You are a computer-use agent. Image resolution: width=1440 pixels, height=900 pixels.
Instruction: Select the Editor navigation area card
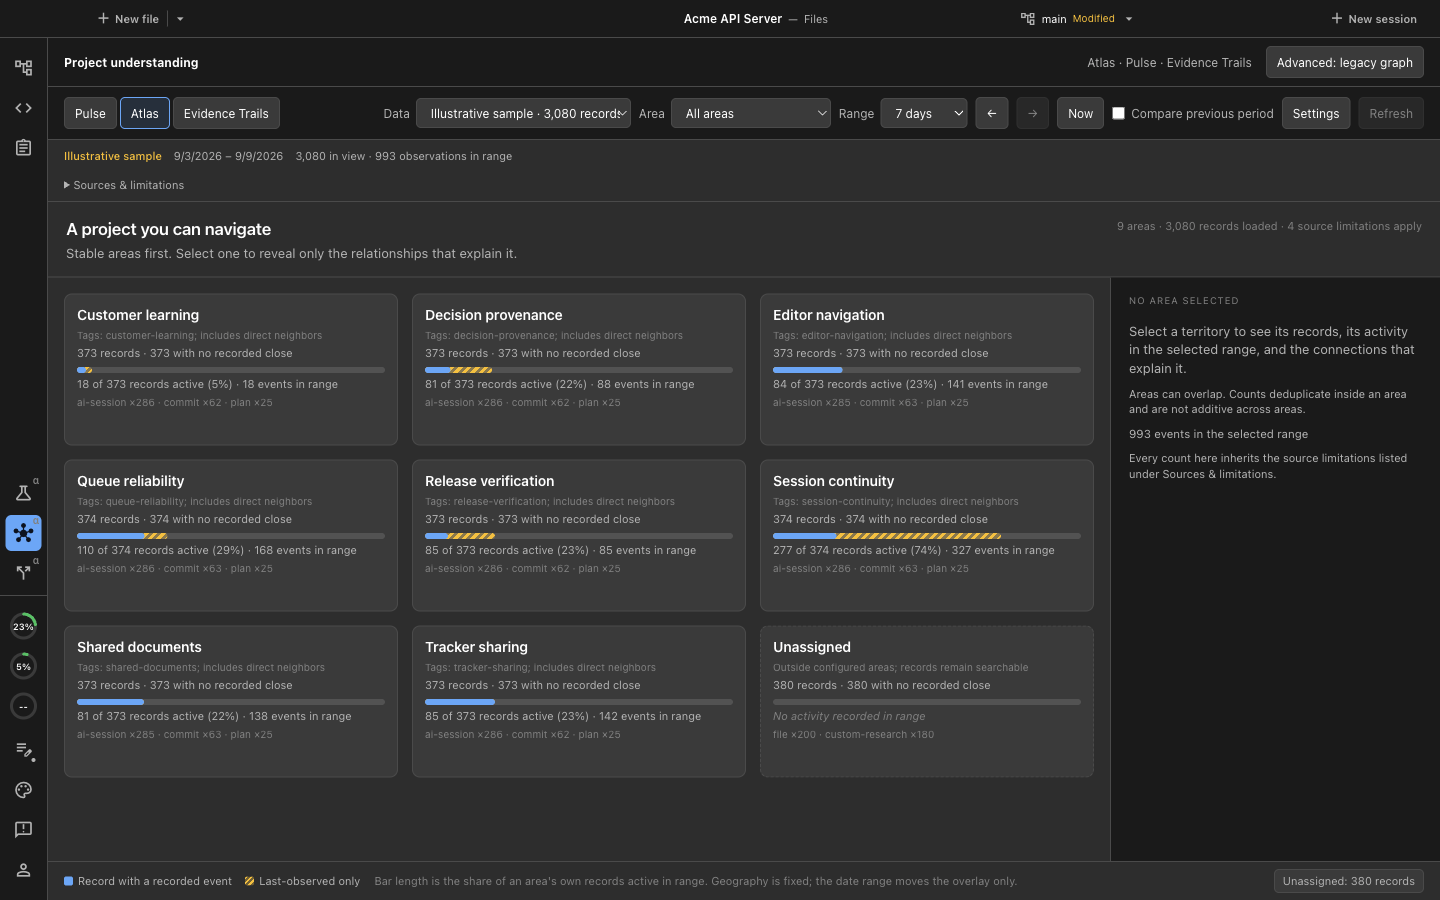click(x=927, y=369)
